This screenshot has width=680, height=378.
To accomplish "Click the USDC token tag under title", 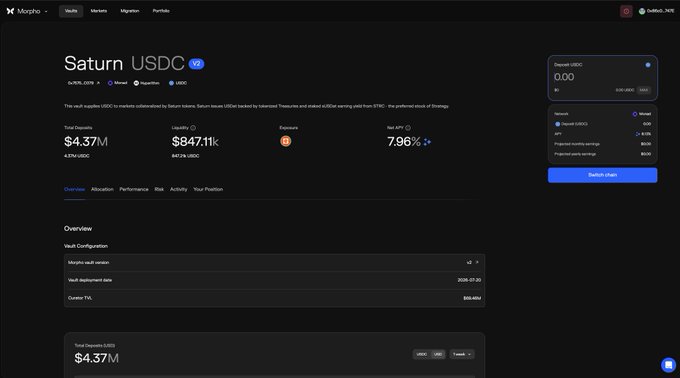I will (178, 83).
